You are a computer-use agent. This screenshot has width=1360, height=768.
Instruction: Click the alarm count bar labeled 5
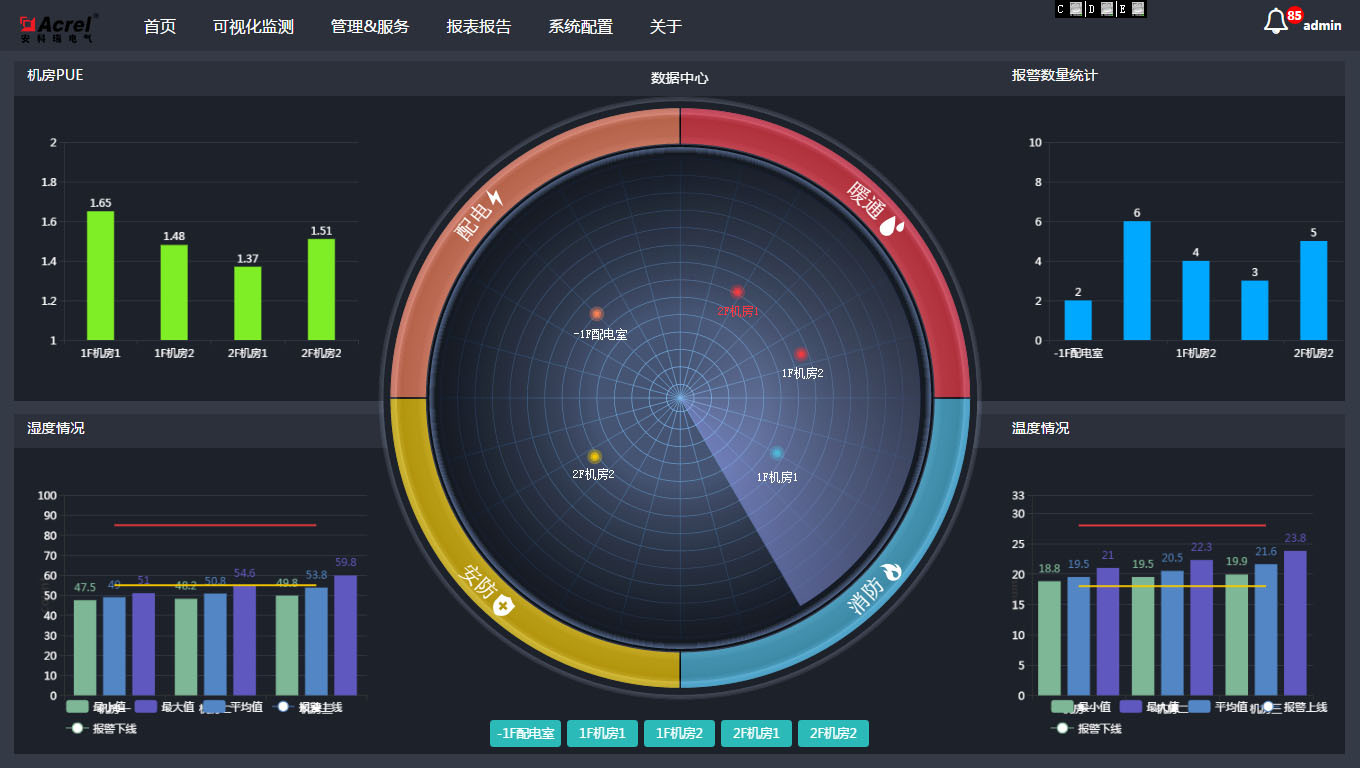coord(1314,290)
